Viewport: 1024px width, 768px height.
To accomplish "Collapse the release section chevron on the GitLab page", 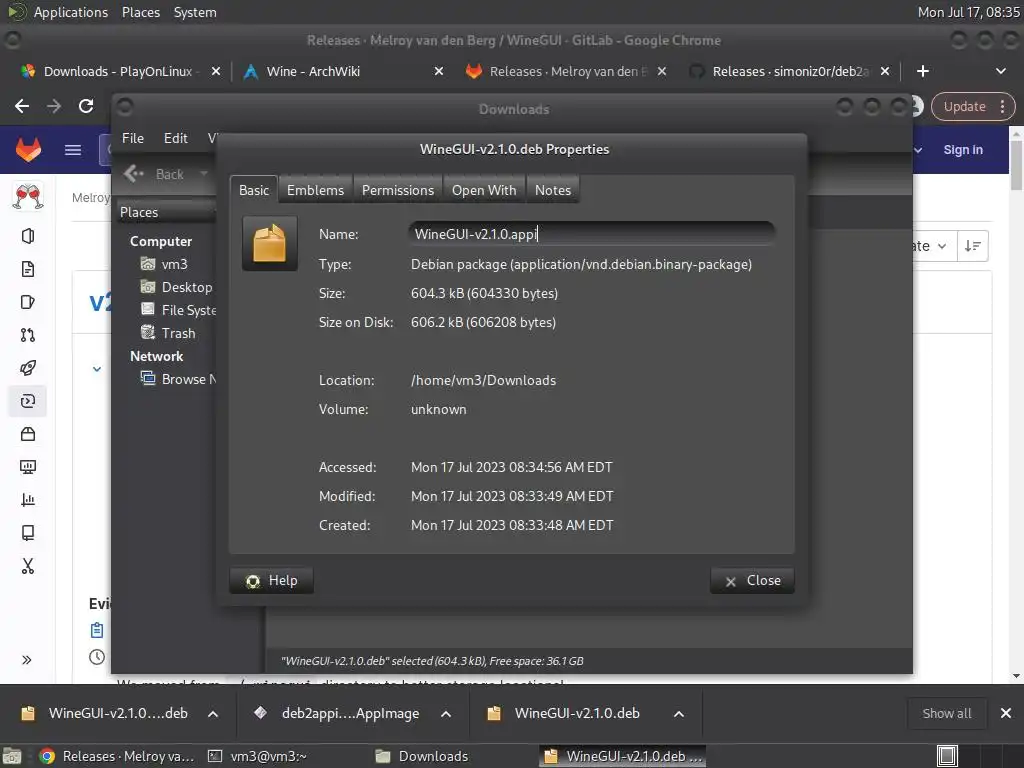I will click(97, 370).
